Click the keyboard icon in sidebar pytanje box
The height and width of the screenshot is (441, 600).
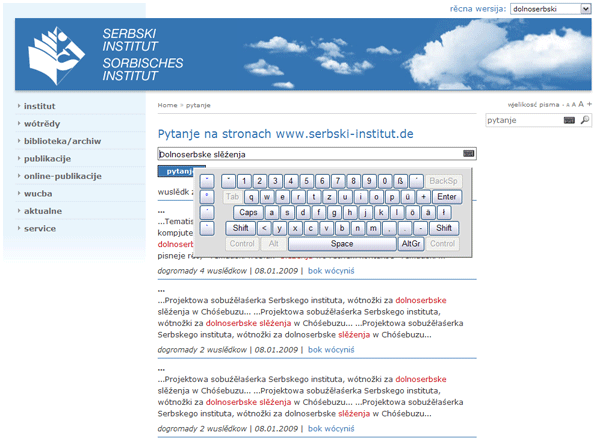coord(569,120)
